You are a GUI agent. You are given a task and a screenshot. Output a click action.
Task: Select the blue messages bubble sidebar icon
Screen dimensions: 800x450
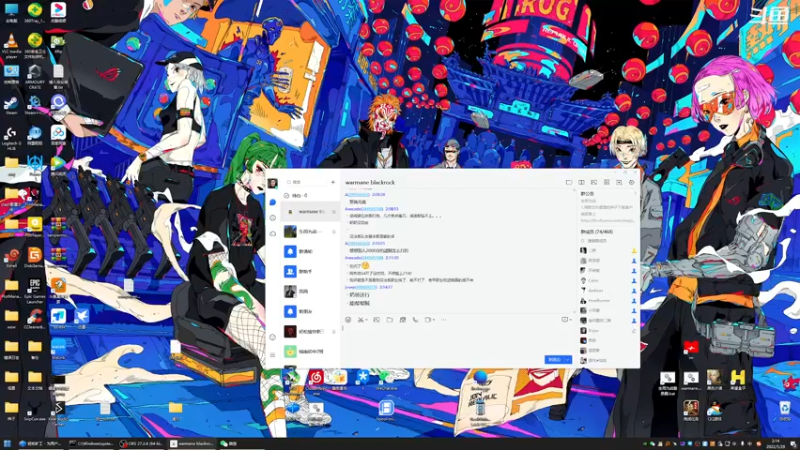coord(272,202)
